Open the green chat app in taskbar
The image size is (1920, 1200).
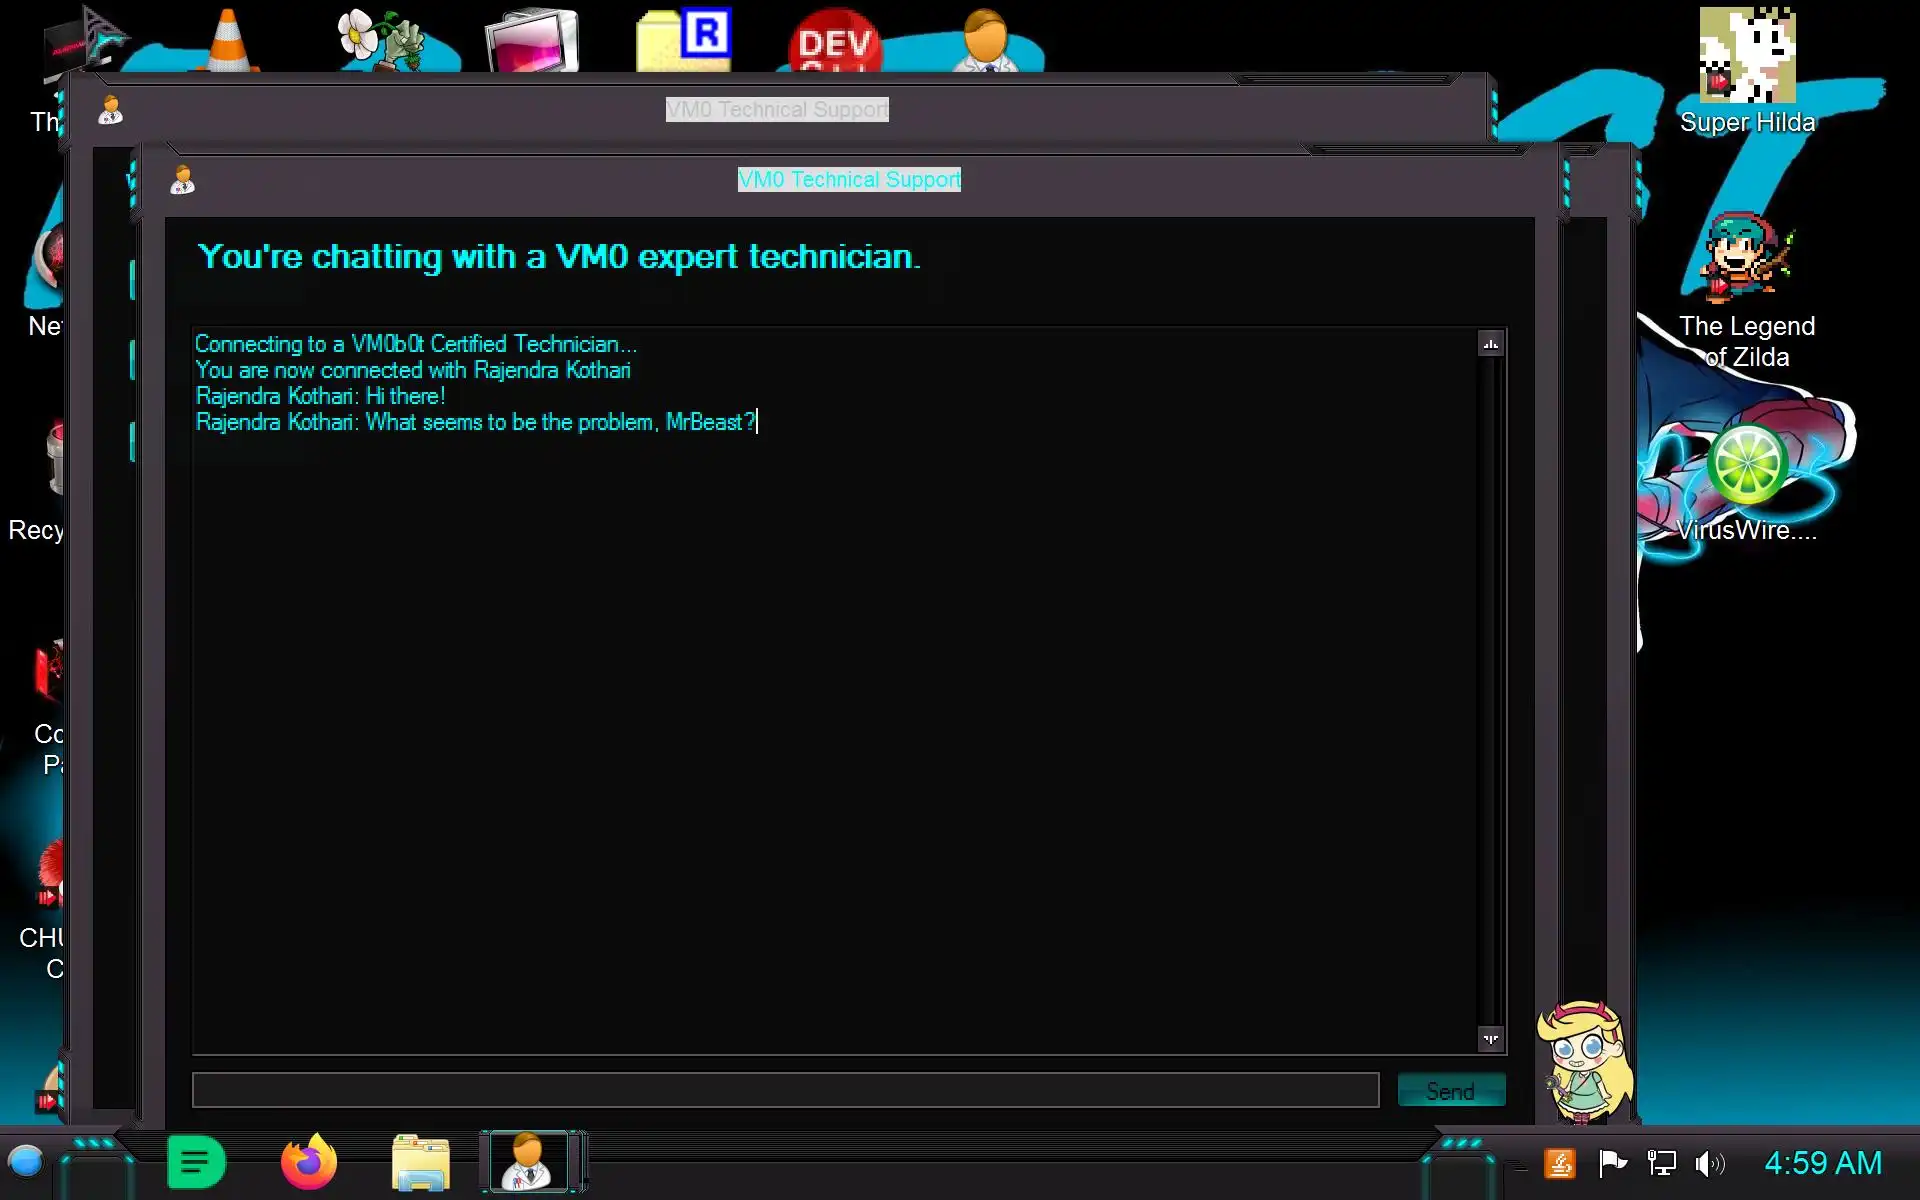(196, 1162)
